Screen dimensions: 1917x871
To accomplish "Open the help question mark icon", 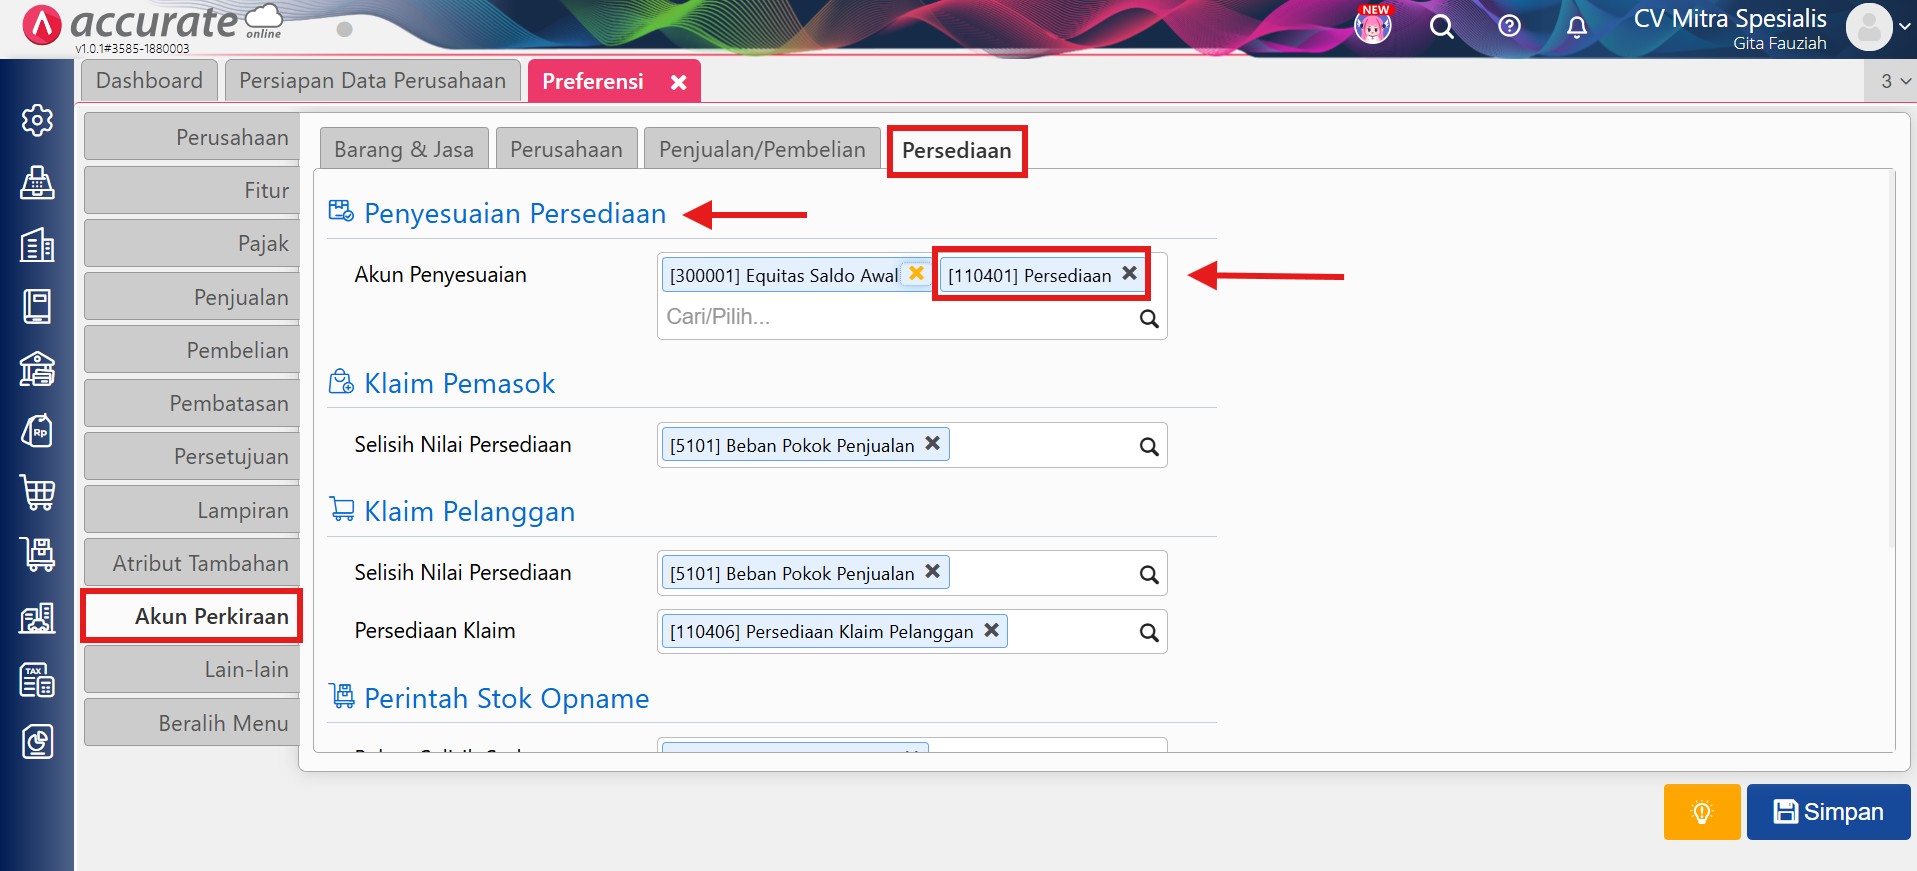I will [x=1509, y=26].
